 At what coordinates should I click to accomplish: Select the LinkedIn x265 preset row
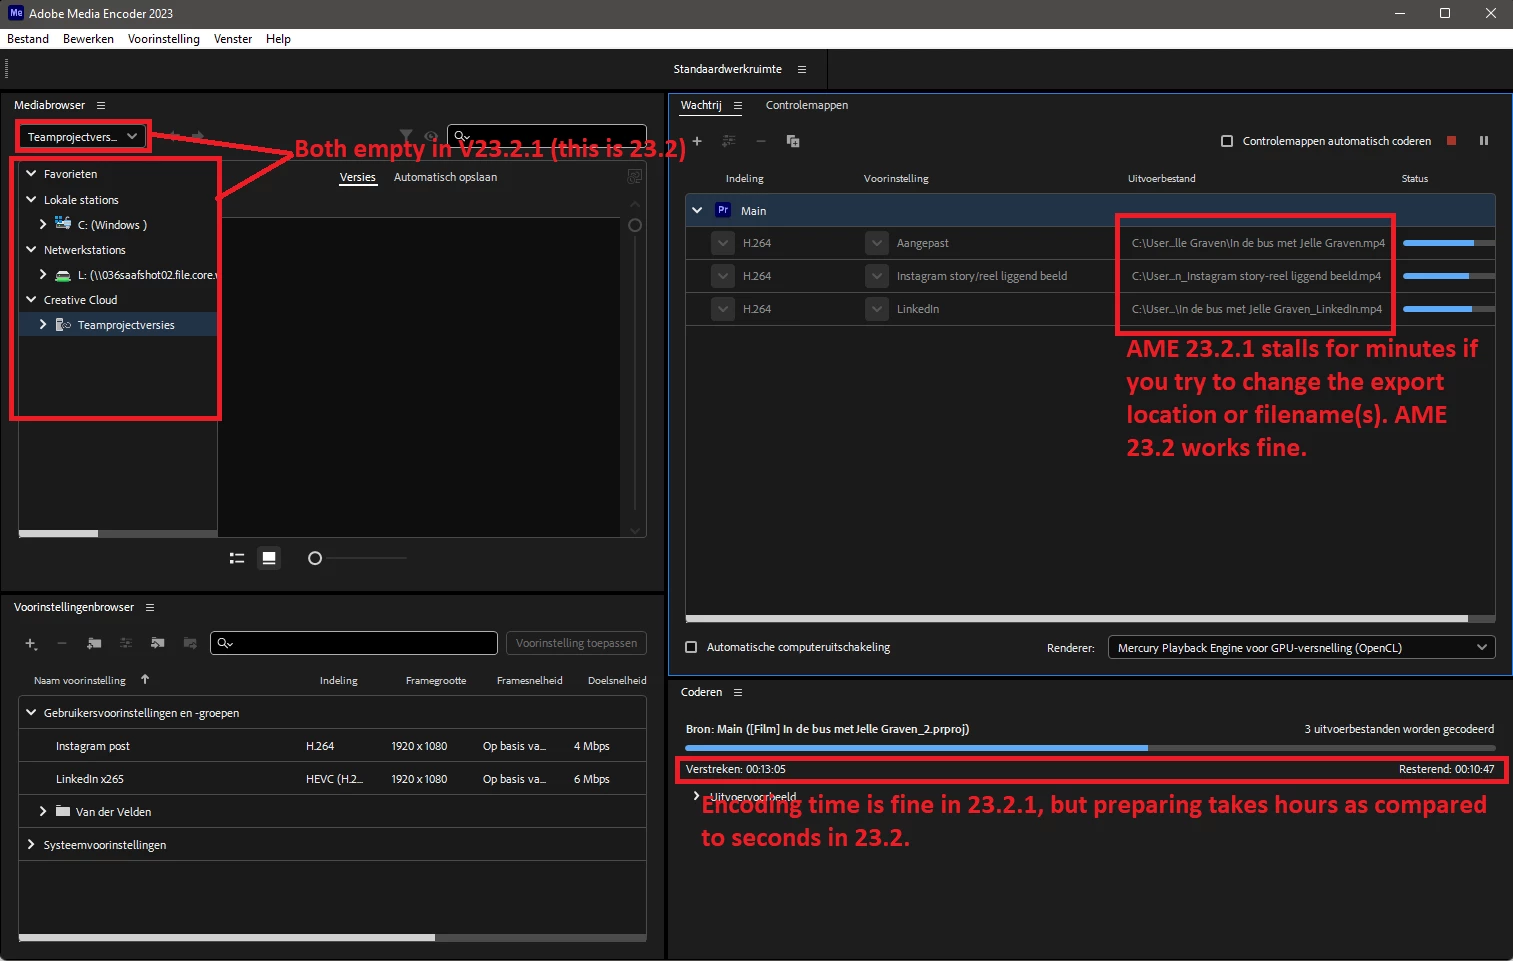[332, 779]
